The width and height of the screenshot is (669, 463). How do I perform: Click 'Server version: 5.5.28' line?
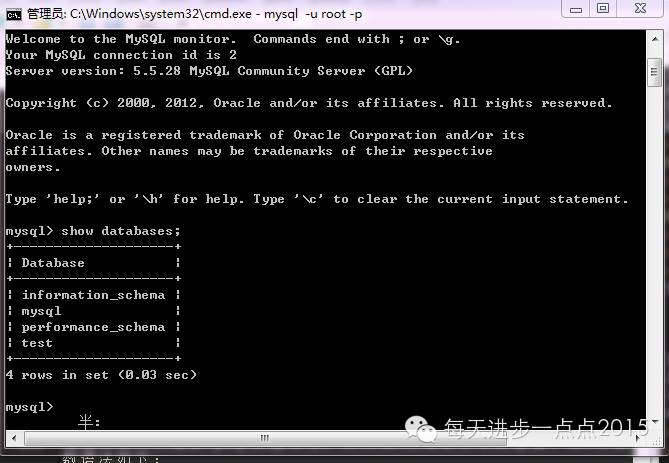[209, 71]
